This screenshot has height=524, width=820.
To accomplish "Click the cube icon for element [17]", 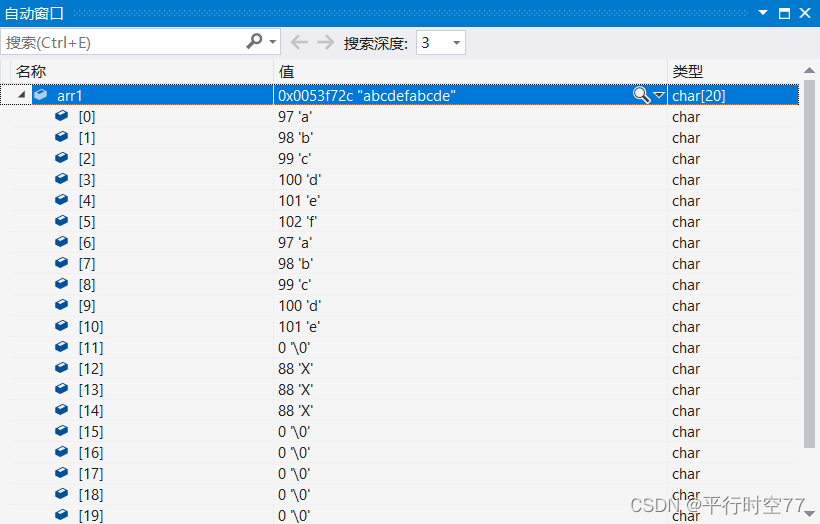I will (x=62, y=472).
